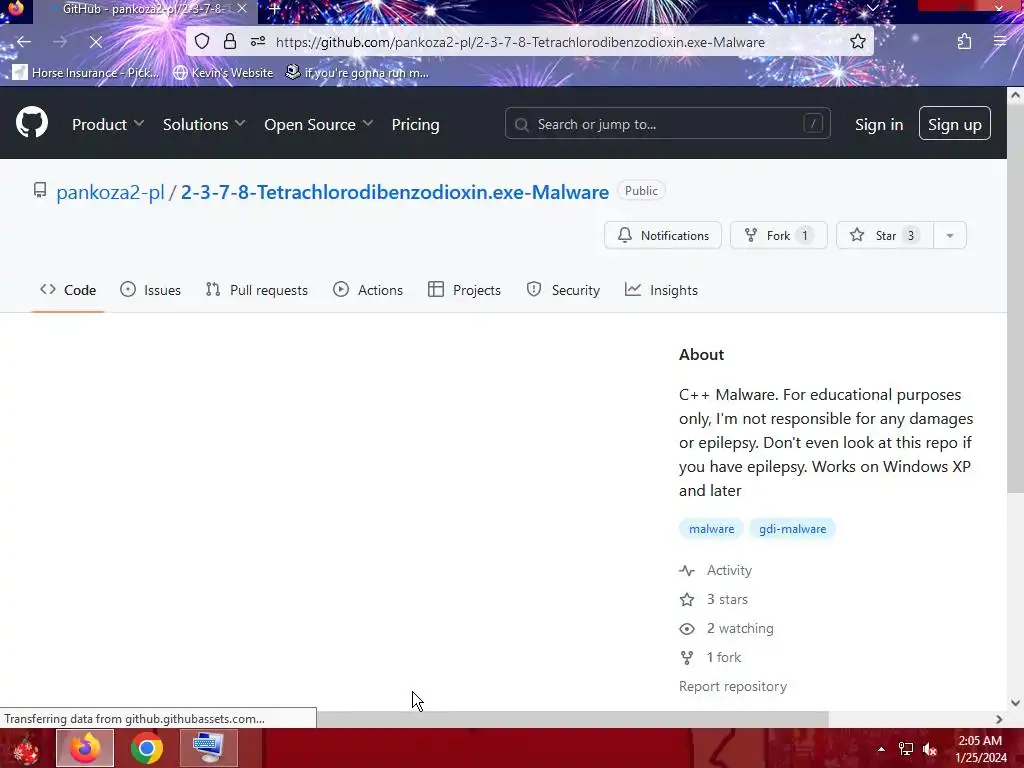Screen dimensions: 1024x768
Task: Click the Sign up button
Action: [954, 123]
